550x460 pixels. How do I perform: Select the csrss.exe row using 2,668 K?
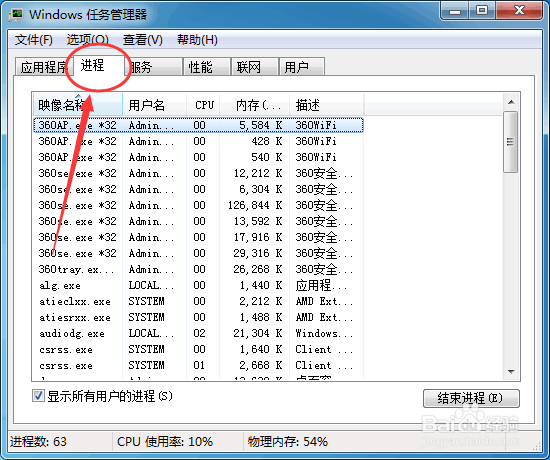pos(198,366)
